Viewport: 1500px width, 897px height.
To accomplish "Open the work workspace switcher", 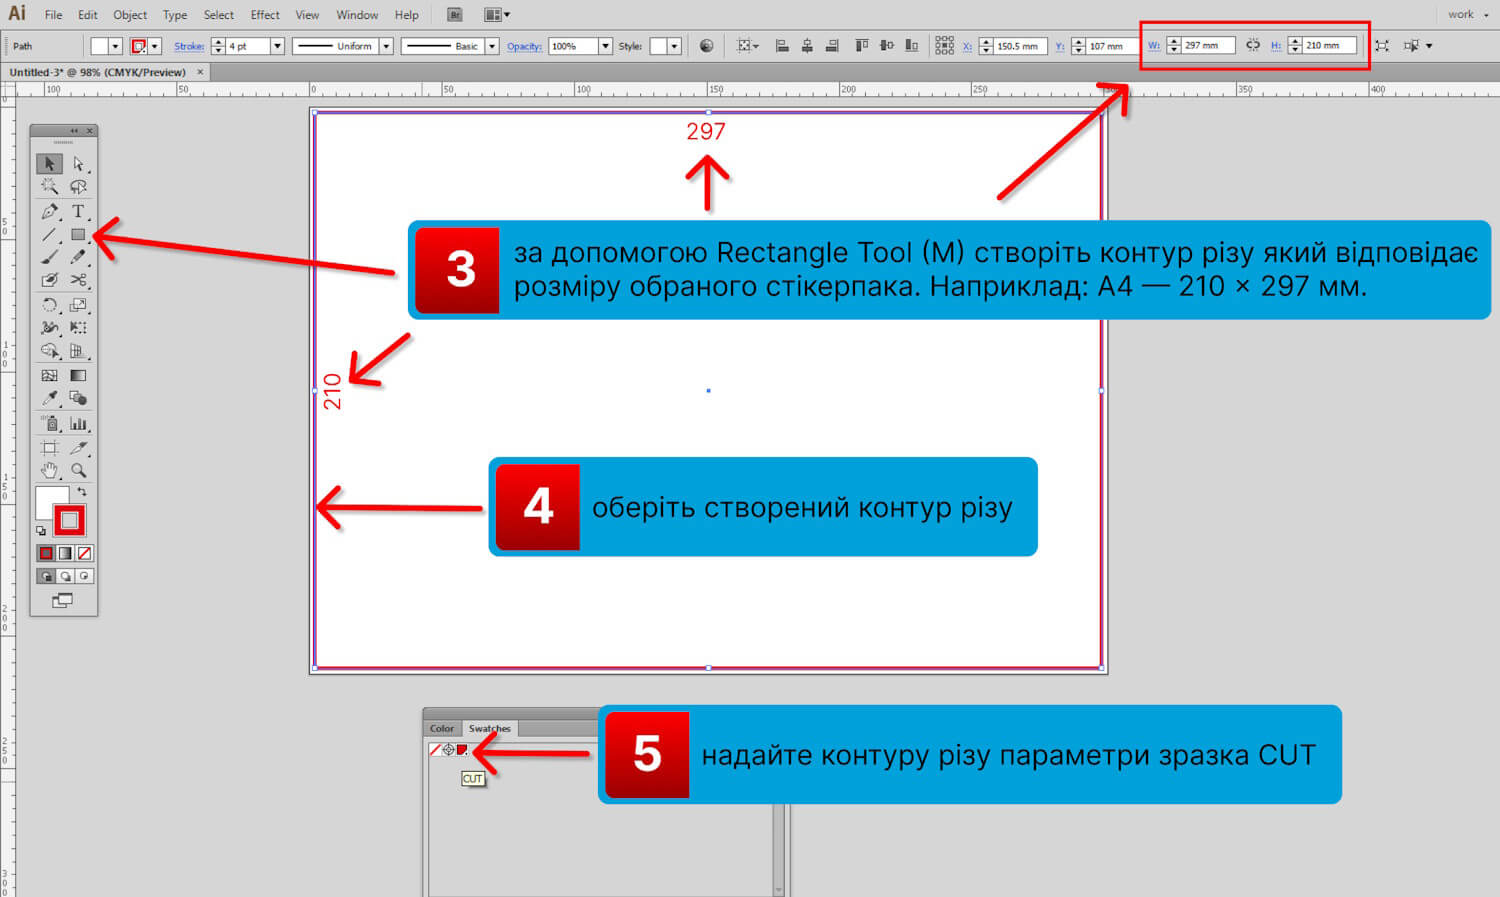I will click(x=1466, y=15).
